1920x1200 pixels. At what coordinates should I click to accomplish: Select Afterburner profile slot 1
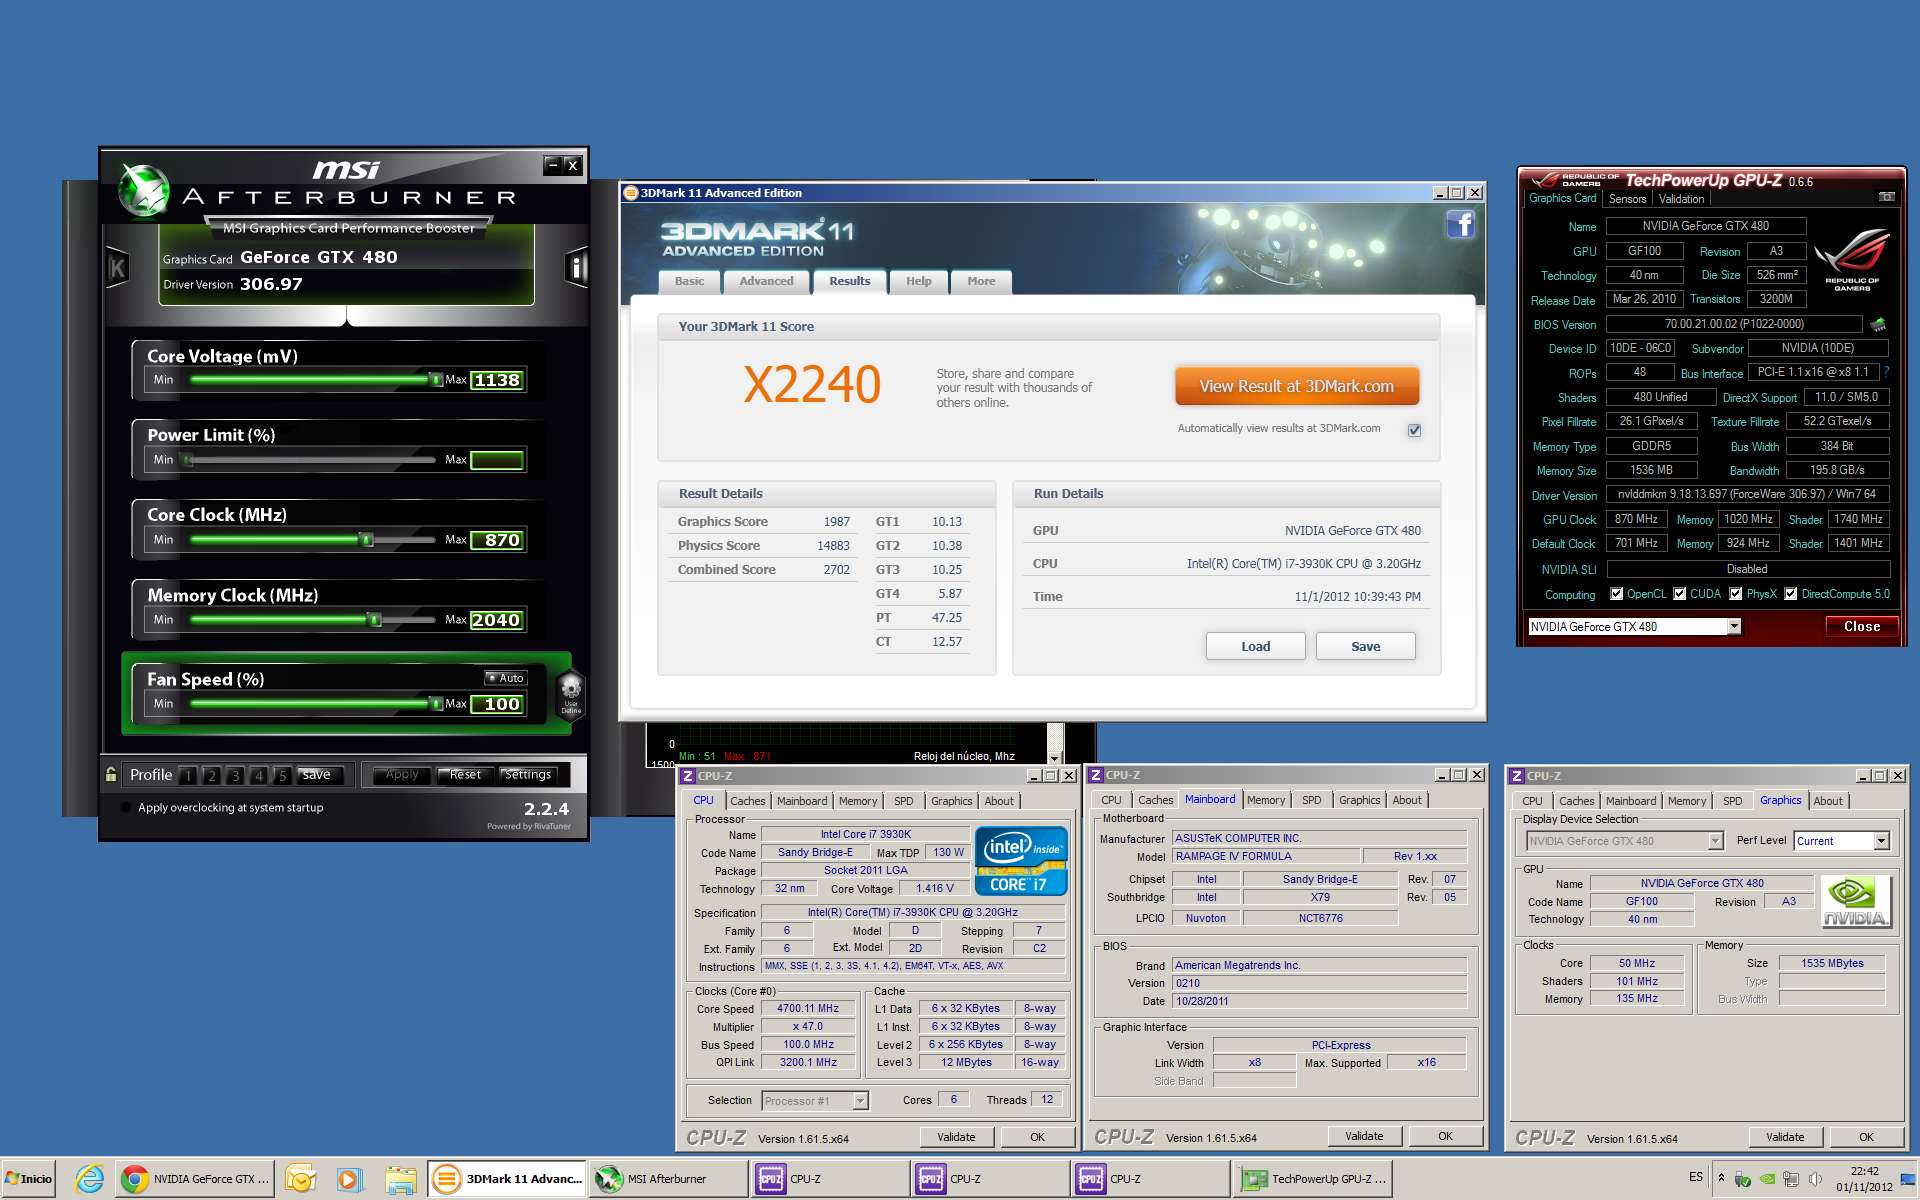pyautogui.click(x=188, y=775)
